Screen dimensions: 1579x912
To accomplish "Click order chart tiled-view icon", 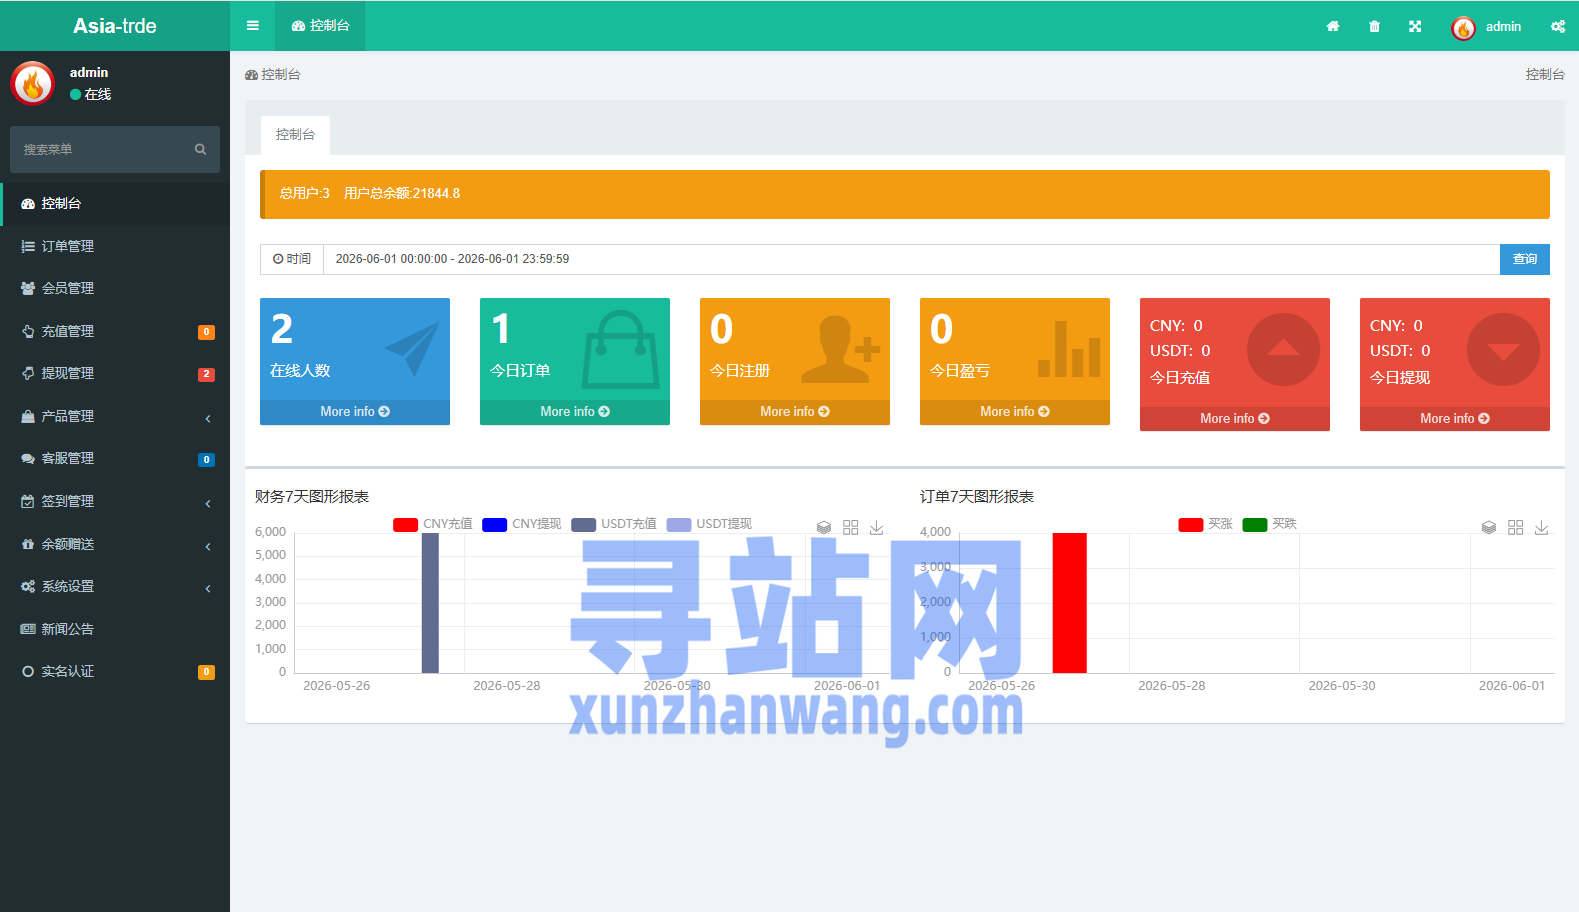I will coord(1516,527).
